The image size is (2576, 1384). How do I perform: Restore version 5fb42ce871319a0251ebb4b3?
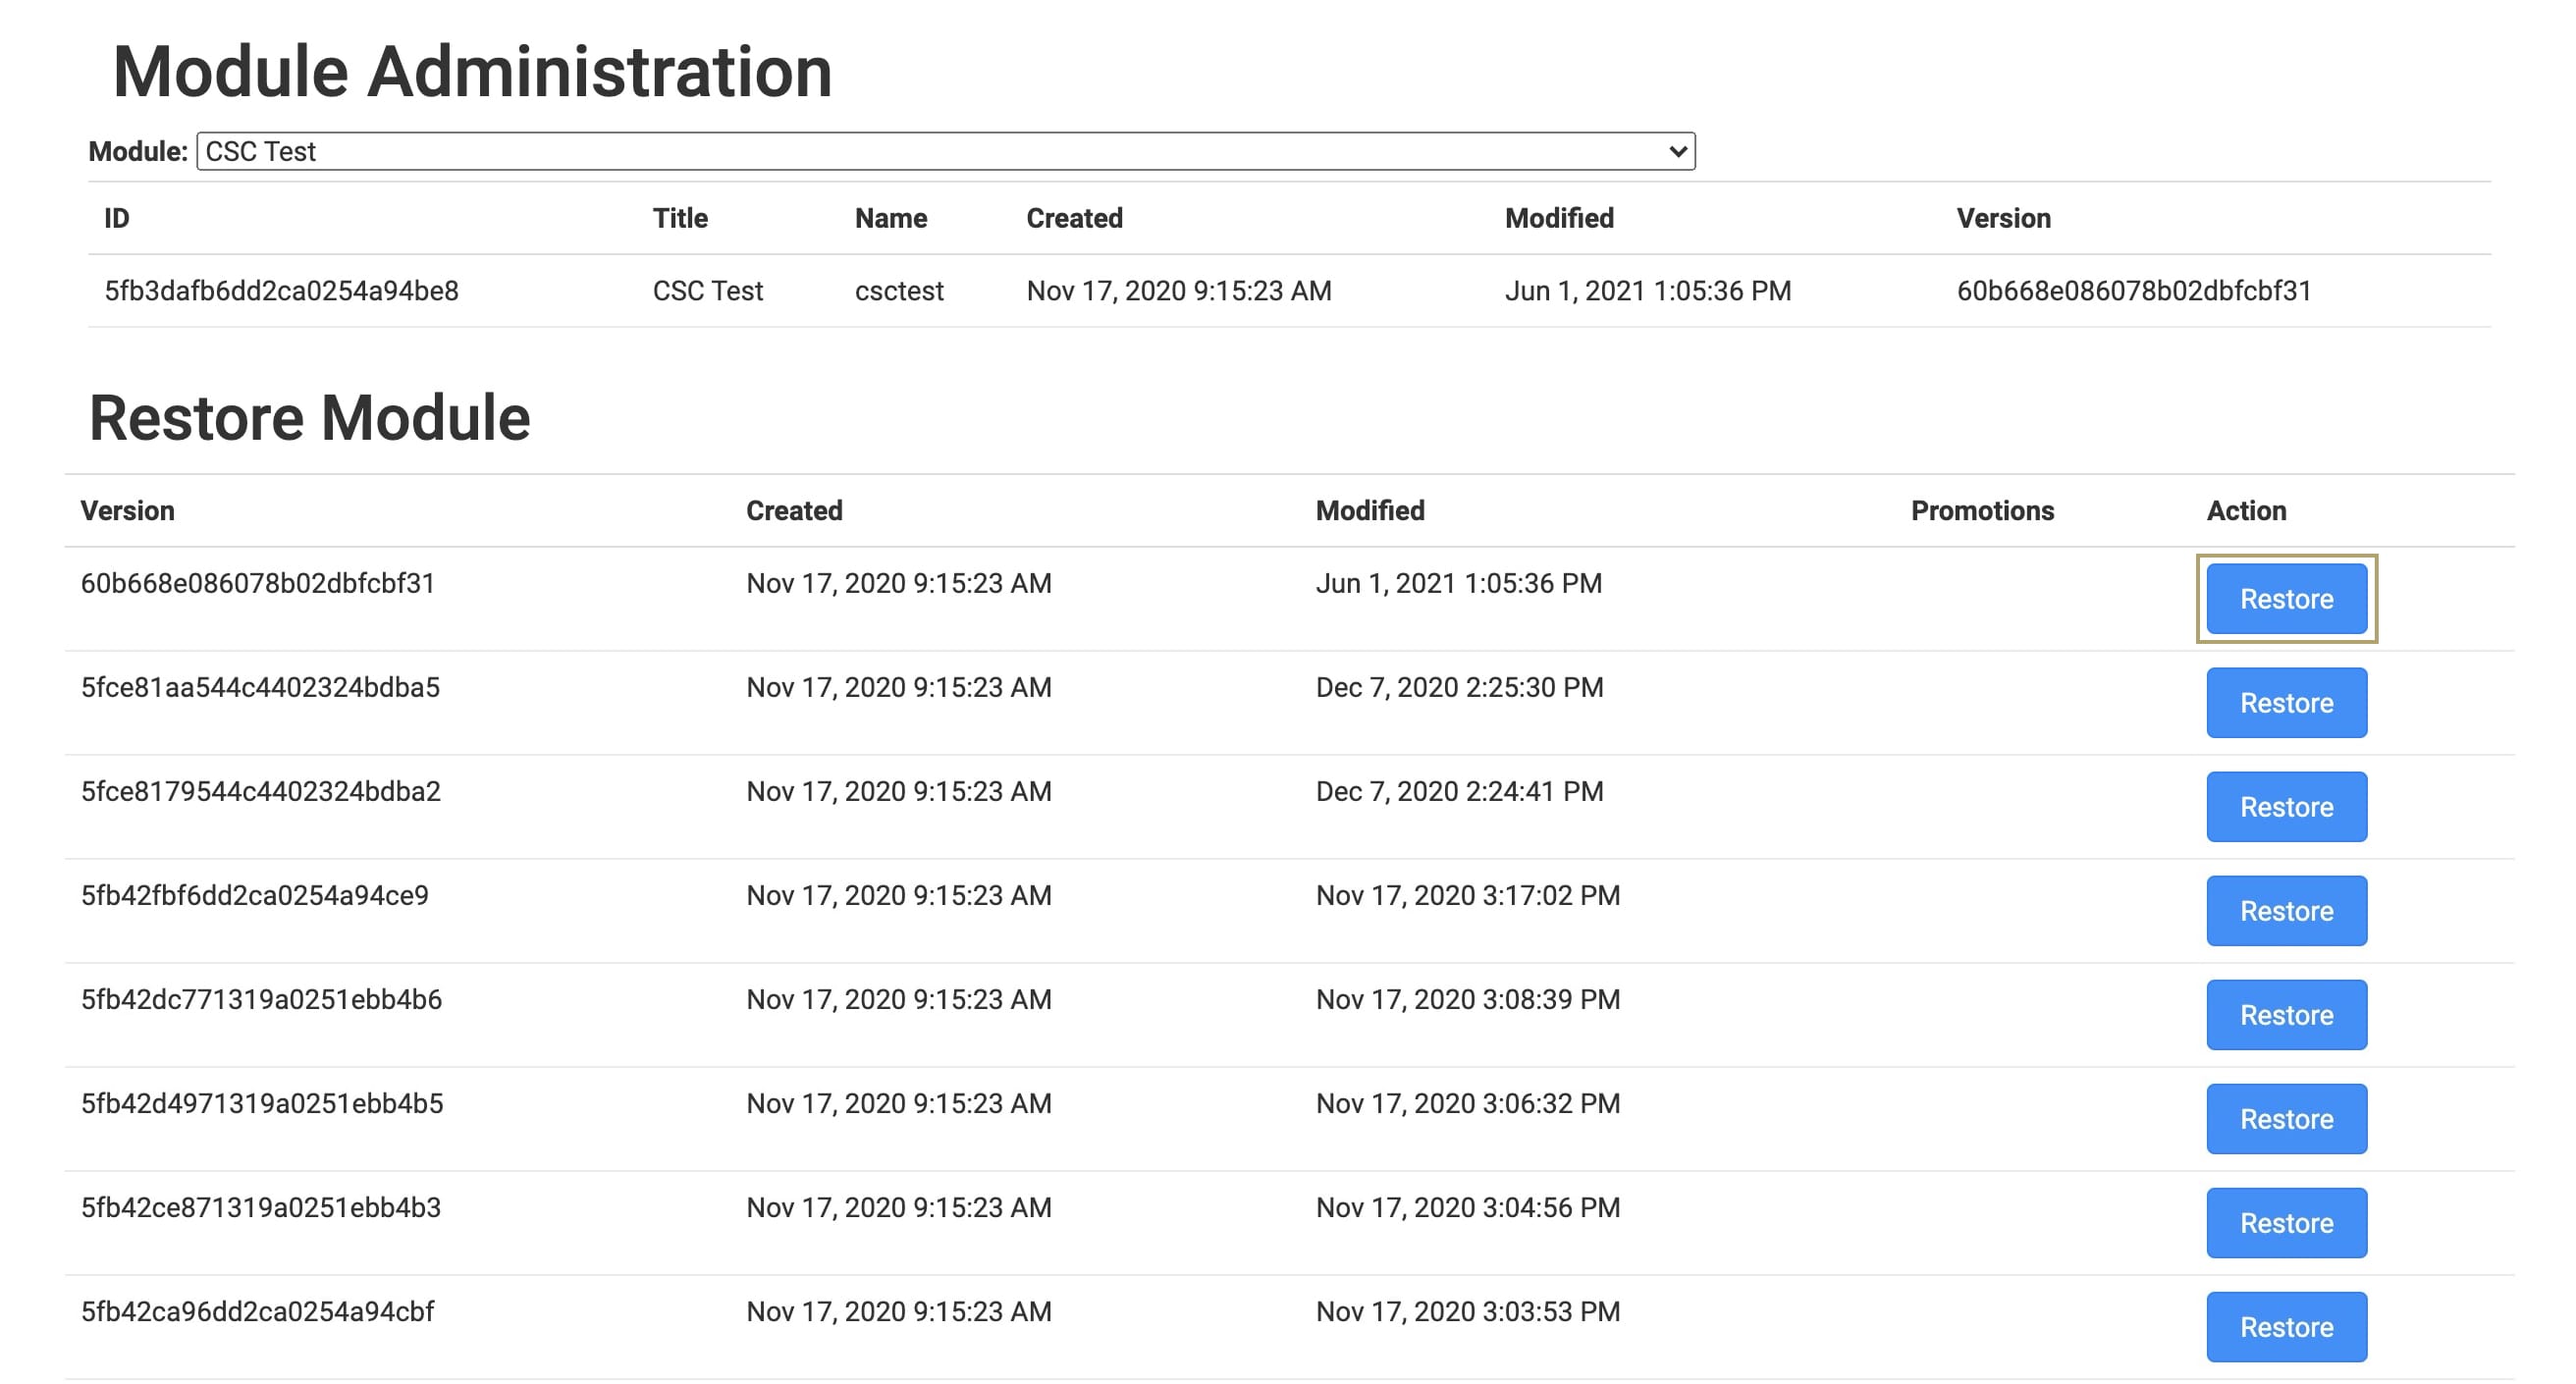tap(2286, 1223)
